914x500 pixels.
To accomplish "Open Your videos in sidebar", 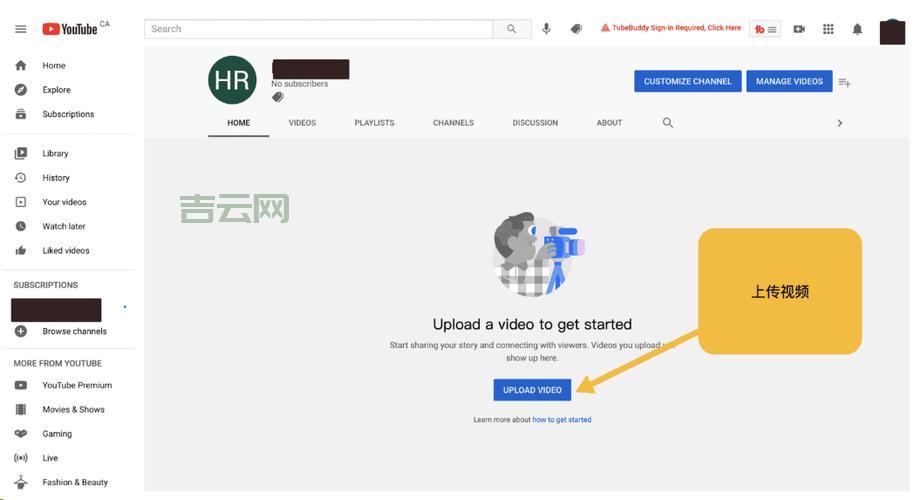I will click(64, 202).
